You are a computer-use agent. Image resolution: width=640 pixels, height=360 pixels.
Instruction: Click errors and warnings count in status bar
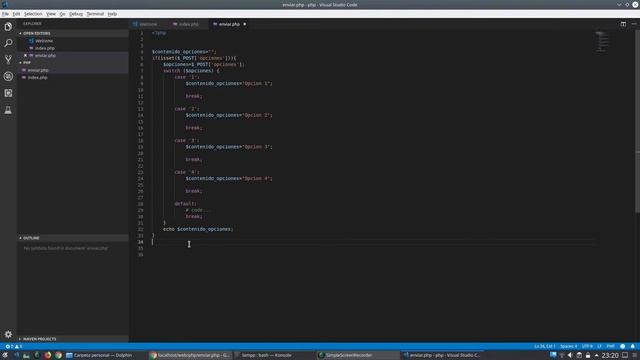coord(13,347)
